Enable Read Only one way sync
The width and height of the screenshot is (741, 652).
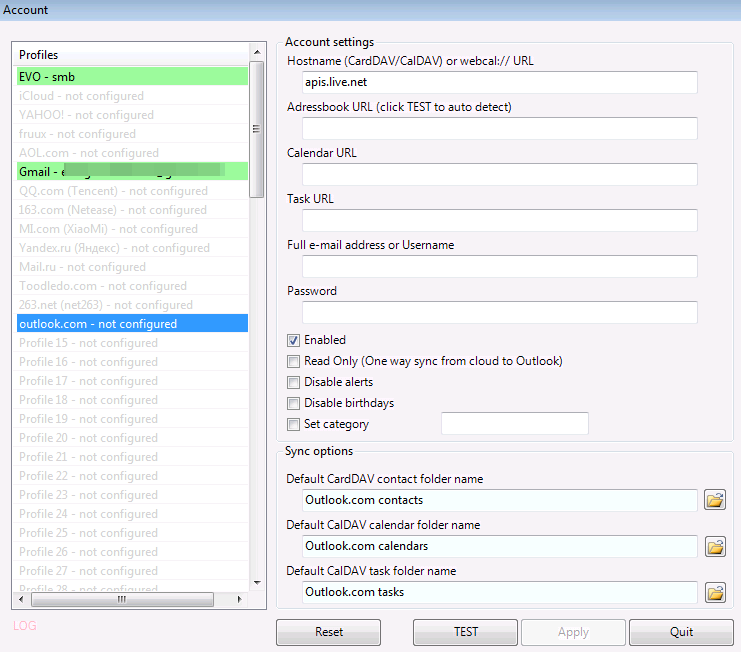pos(293,361)
